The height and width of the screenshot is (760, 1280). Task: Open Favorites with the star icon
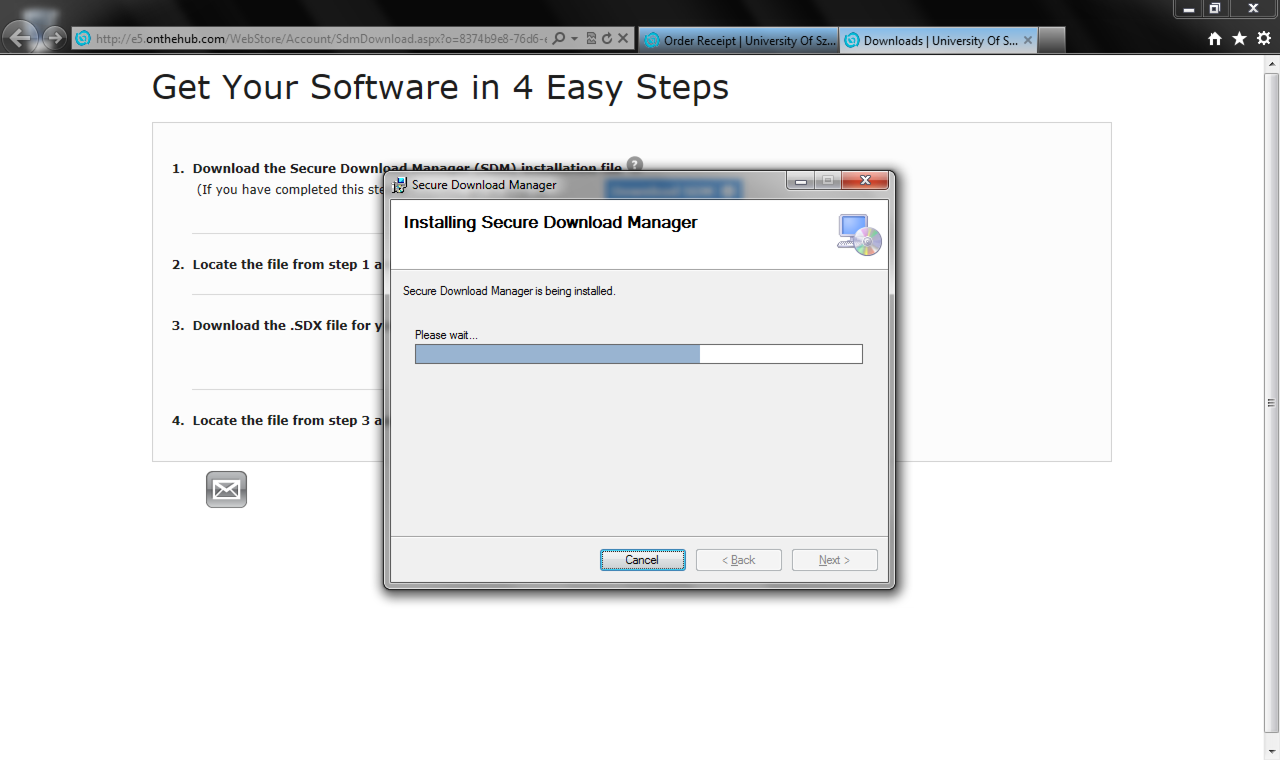(1239, 38)
